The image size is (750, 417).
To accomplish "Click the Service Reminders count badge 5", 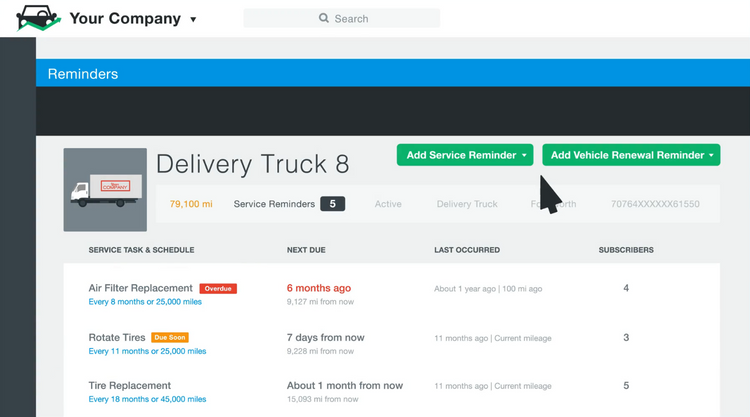I will [x=332, y=204].
